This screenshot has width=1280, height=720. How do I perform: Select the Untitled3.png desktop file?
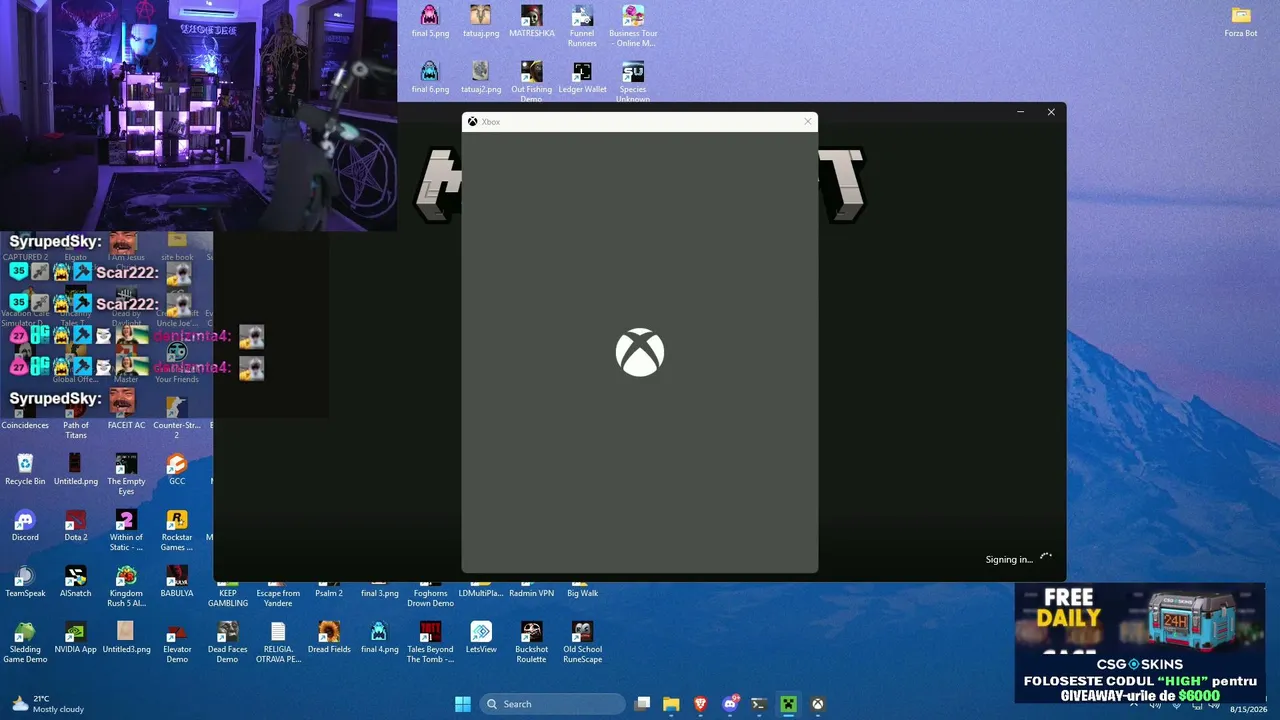coord(127,637)
